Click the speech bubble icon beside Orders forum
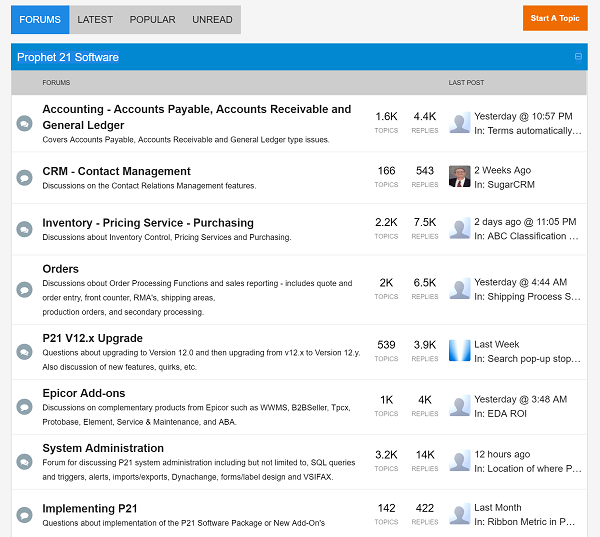 pos(24,290)
